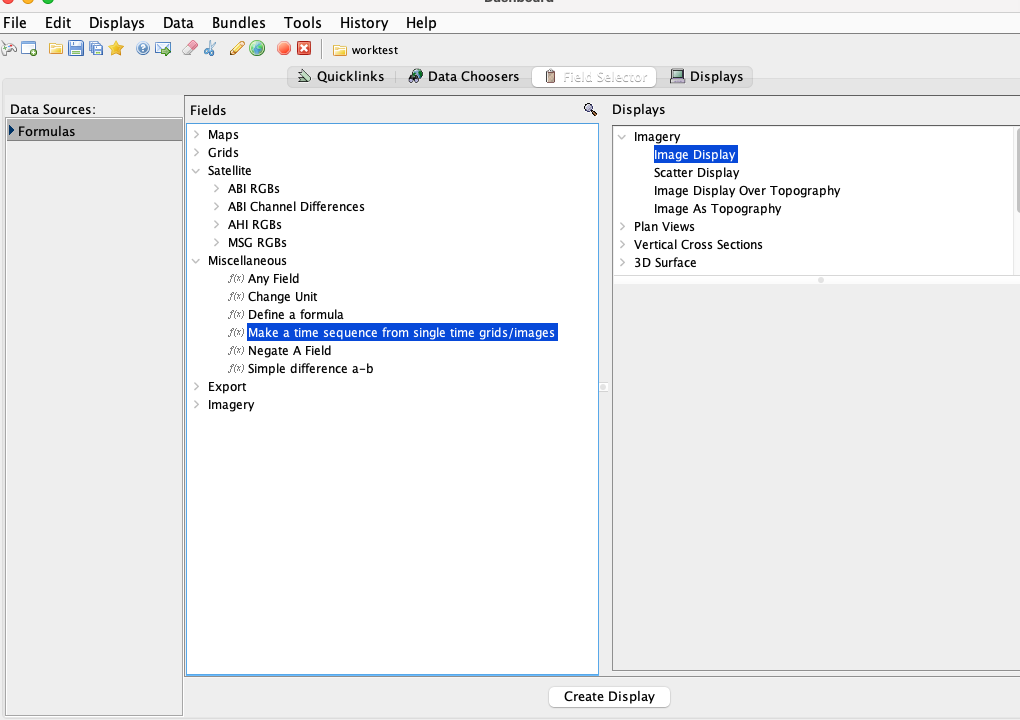Select Formulas in Data Sources list
1020x720 pixels.
[x=46, y=131]
